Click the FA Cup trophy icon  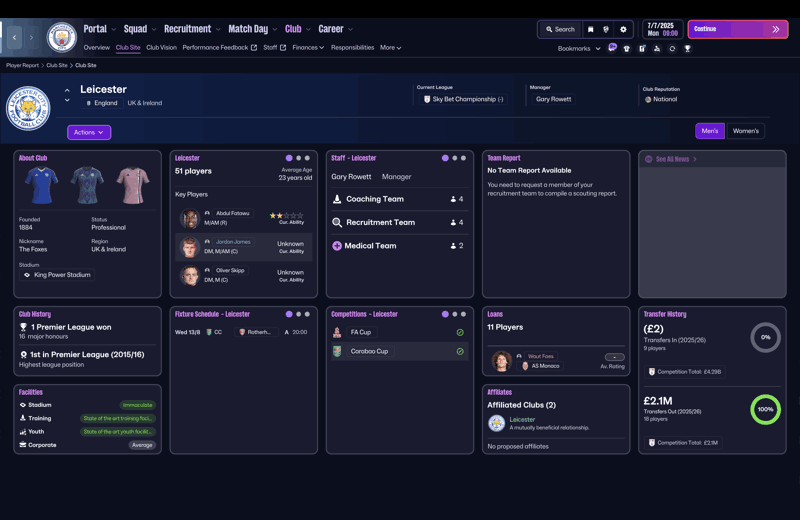pos(337,332)
